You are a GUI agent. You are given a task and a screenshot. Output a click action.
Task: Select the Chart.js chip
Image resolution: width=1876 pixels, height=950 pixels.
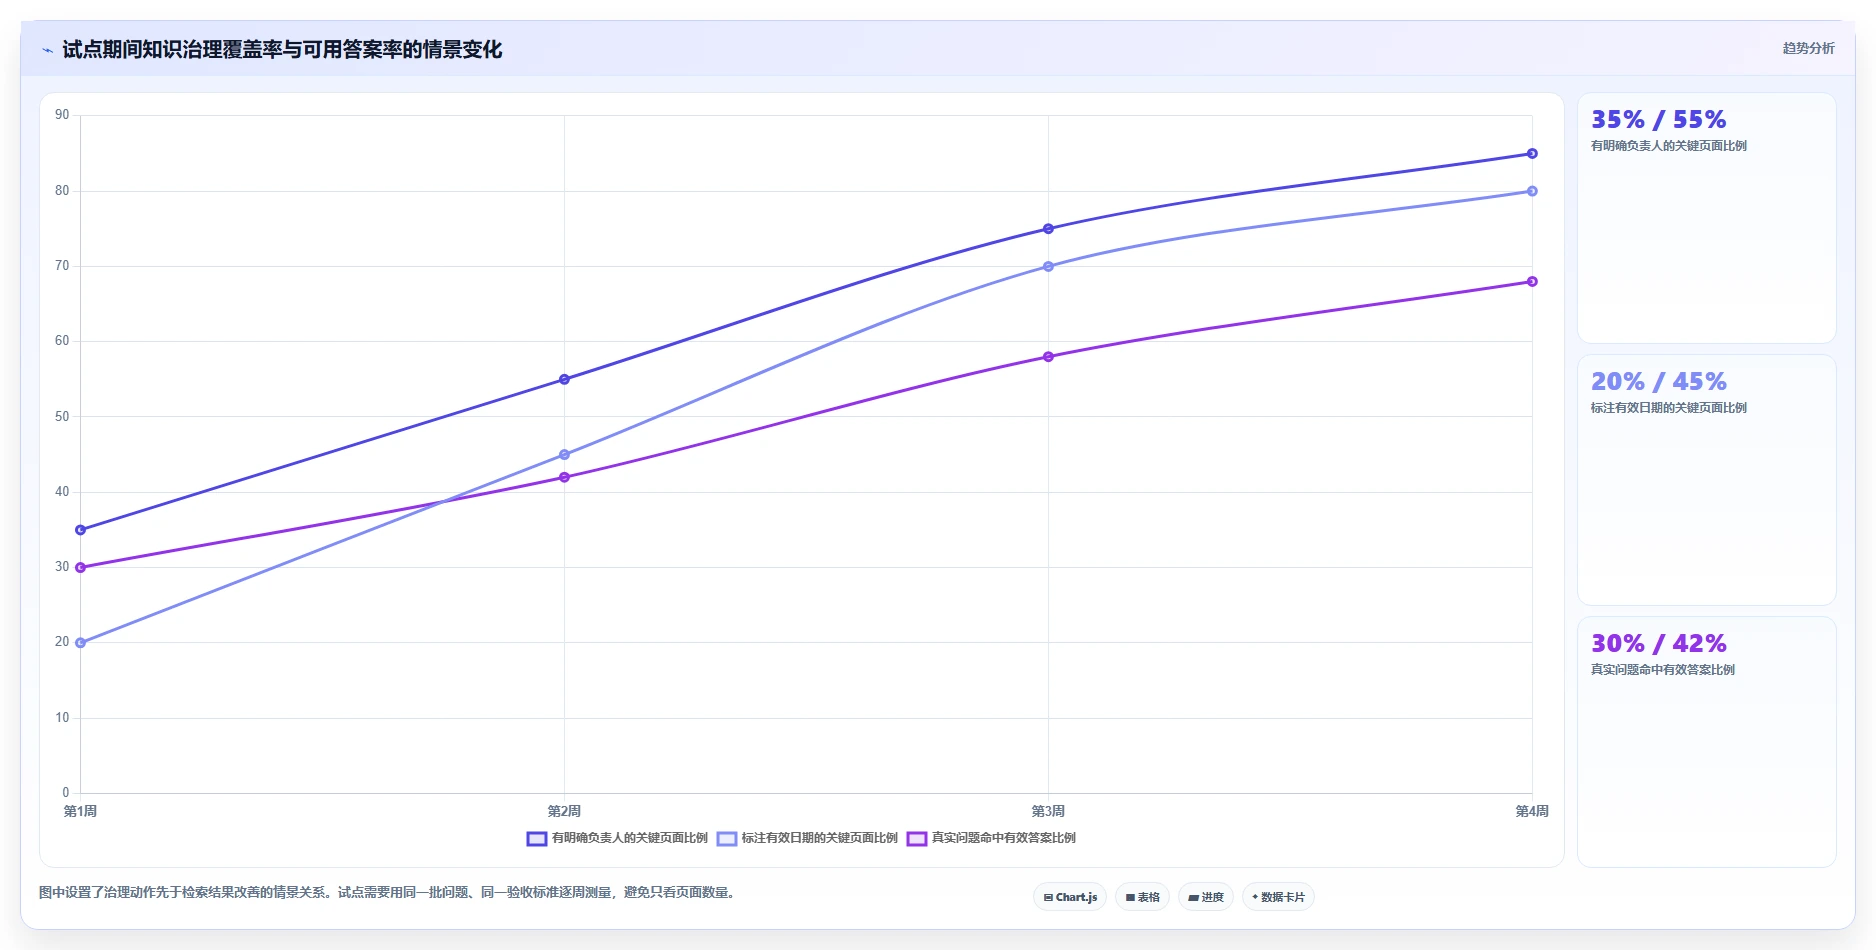[1070, 897]
